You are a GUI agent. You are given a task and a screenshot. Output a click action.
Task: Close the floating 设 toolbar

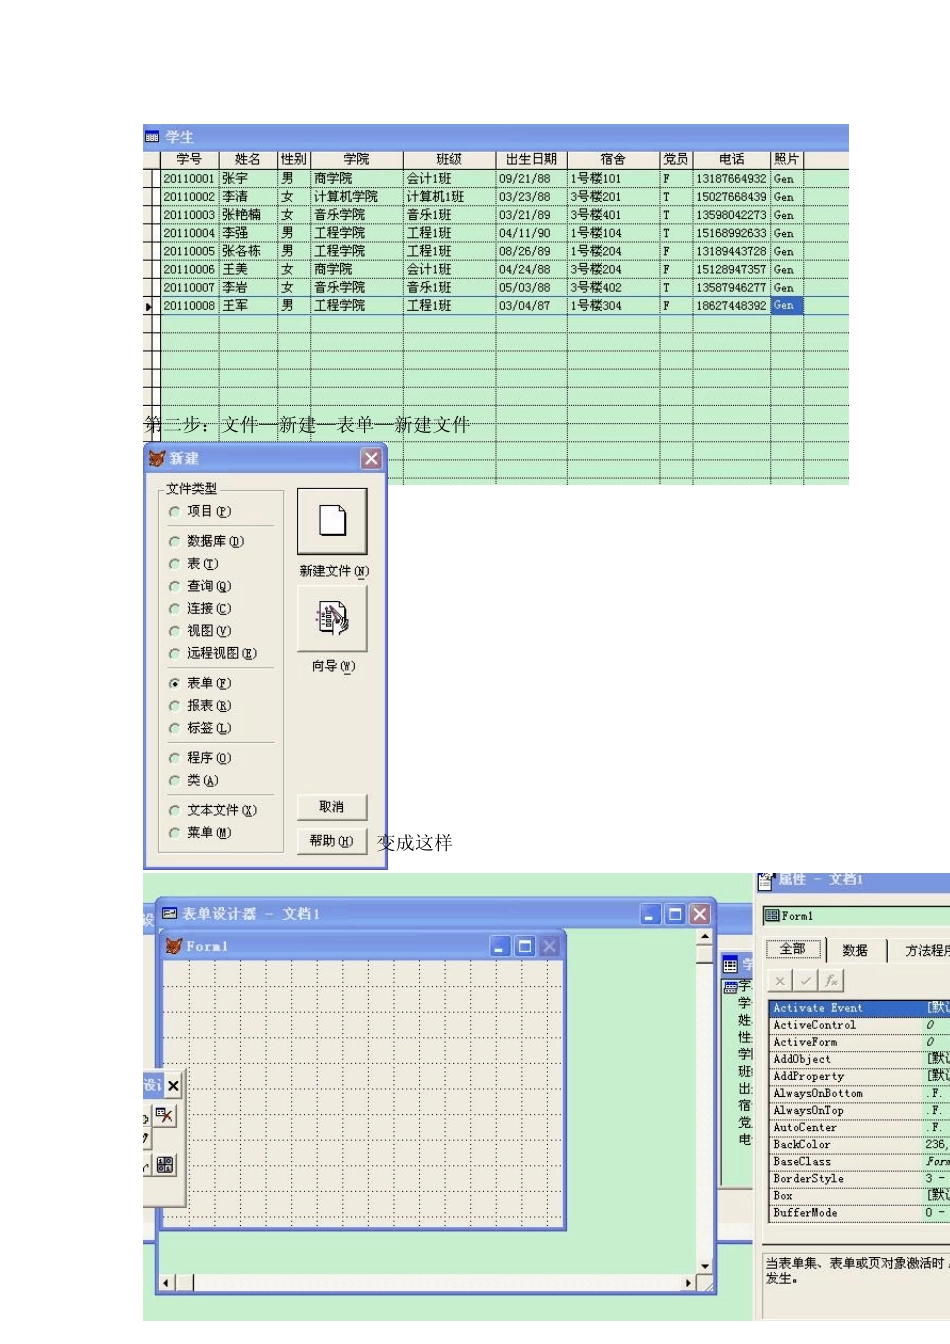coord(173,1085)
